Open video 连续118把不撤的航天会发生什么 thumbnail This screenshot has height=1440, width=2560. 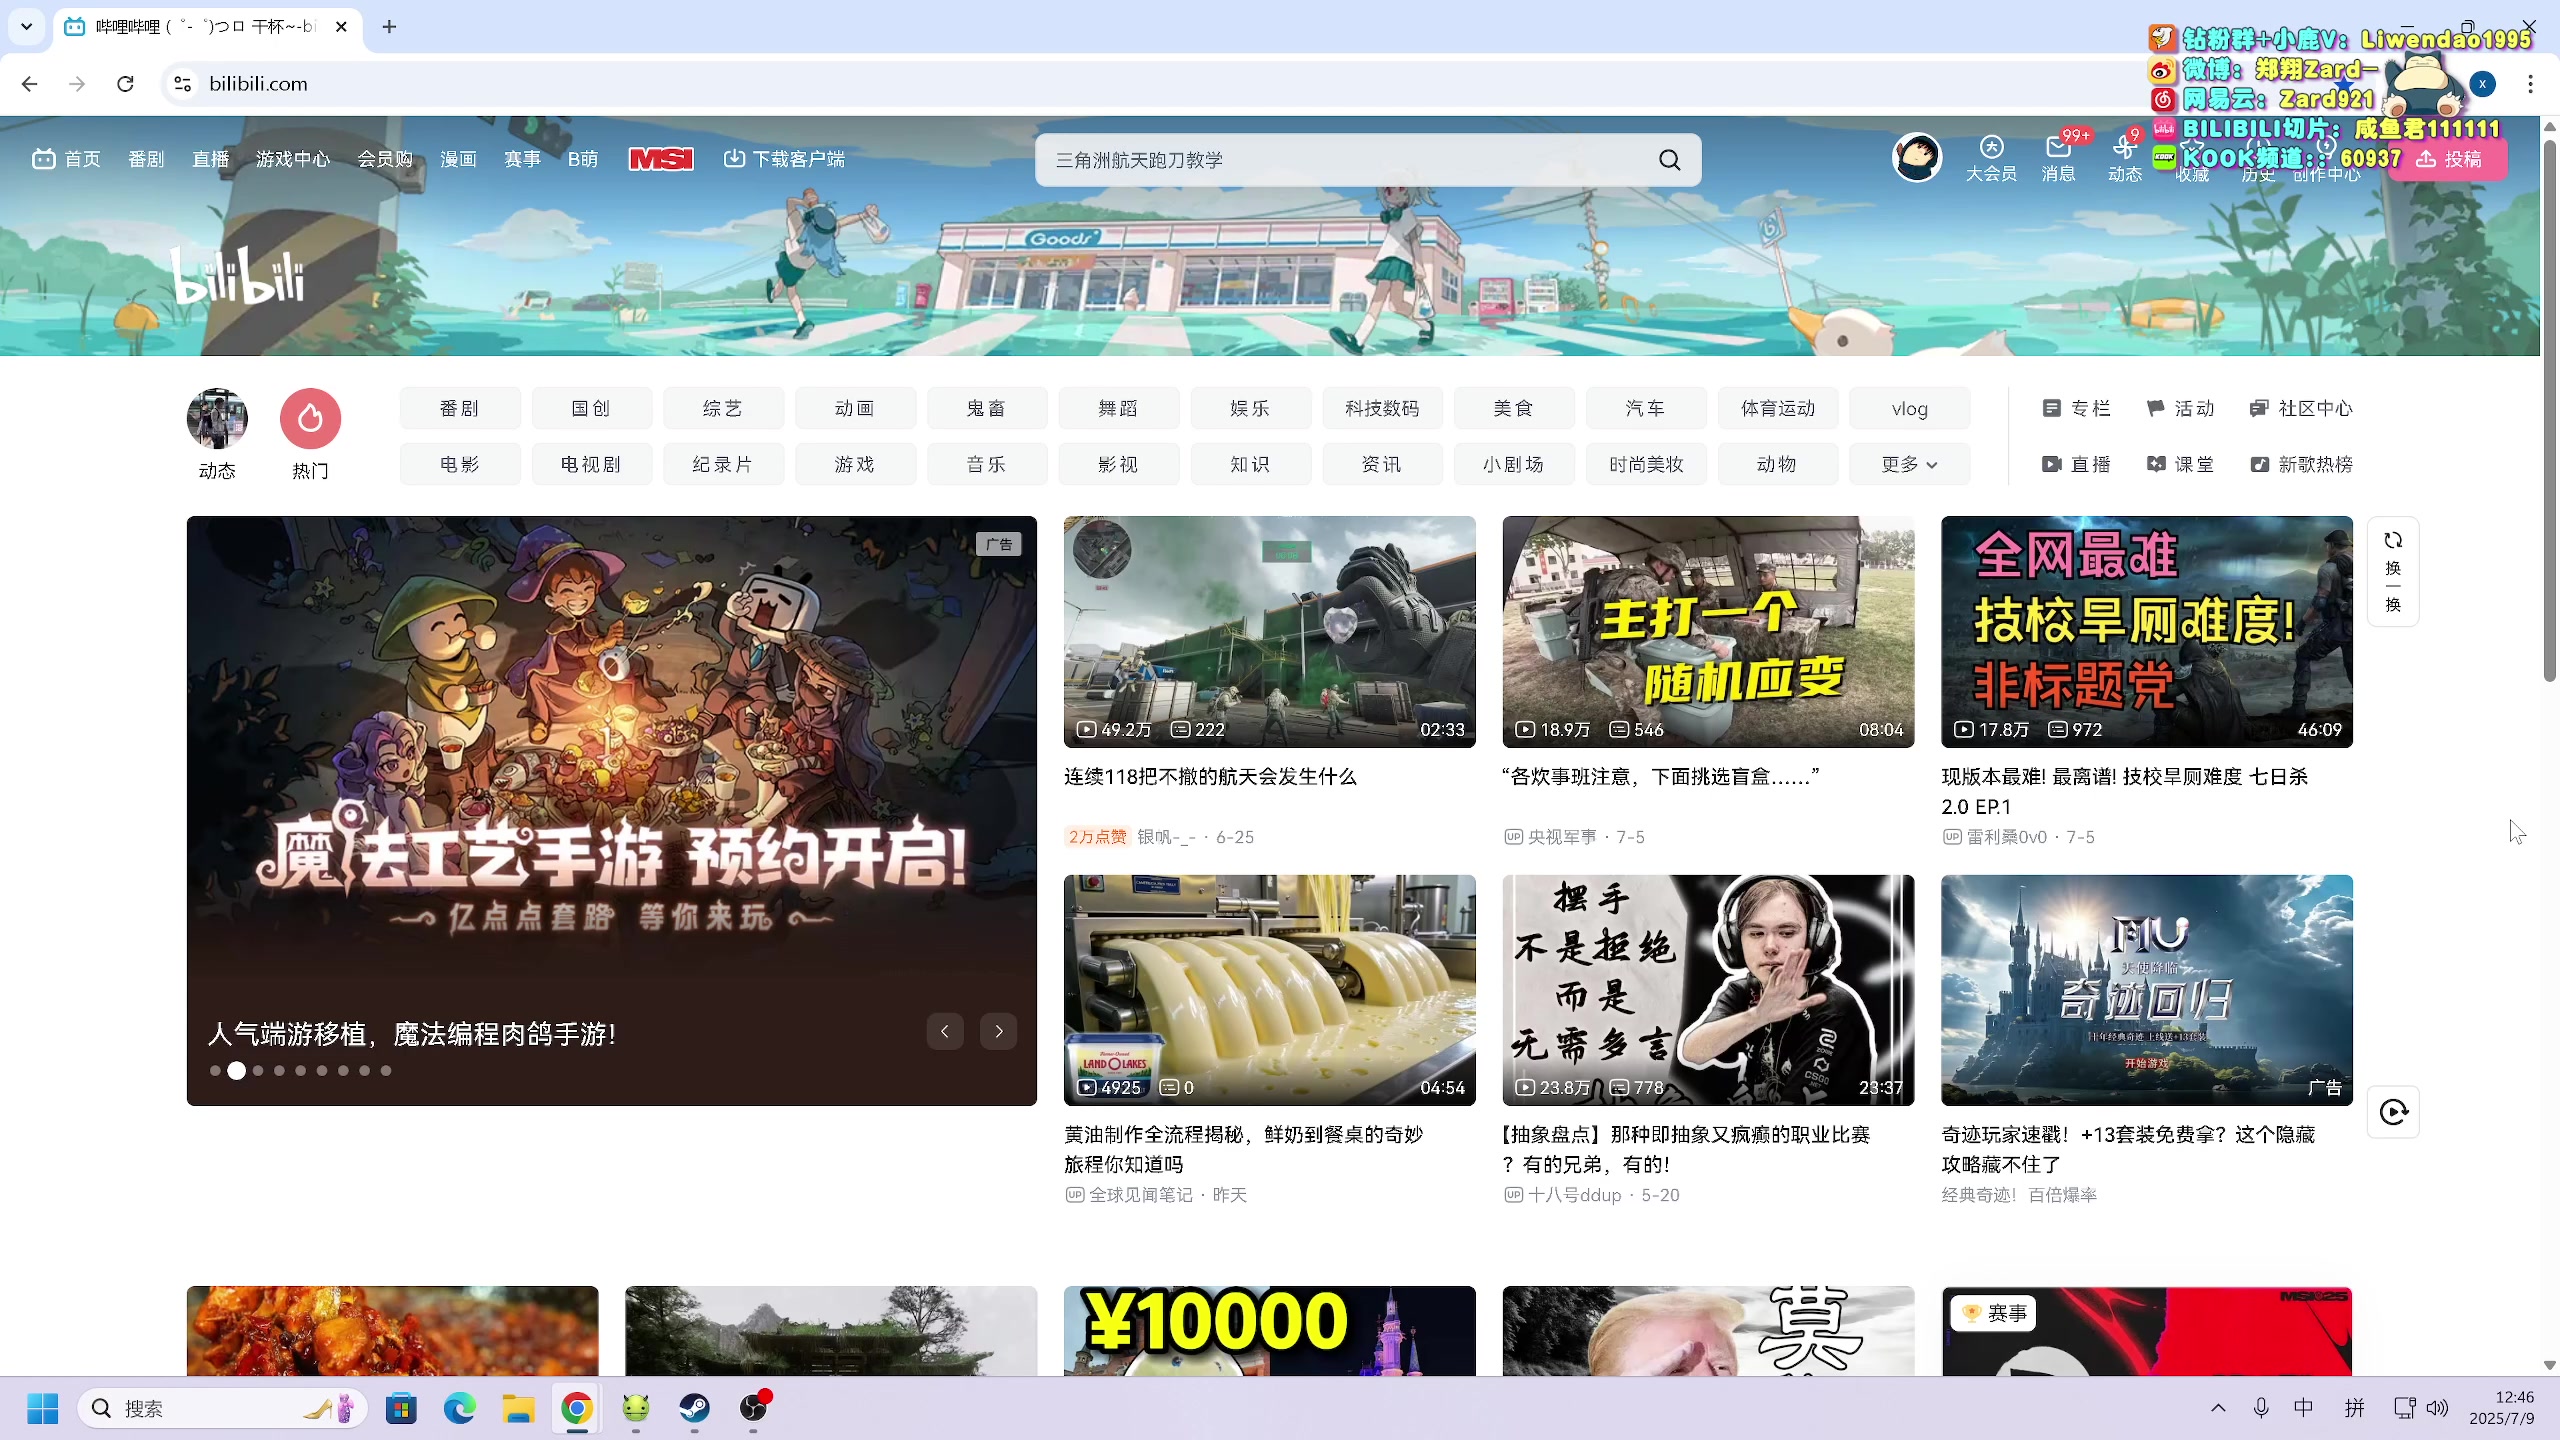click(x=1269, y=631)
